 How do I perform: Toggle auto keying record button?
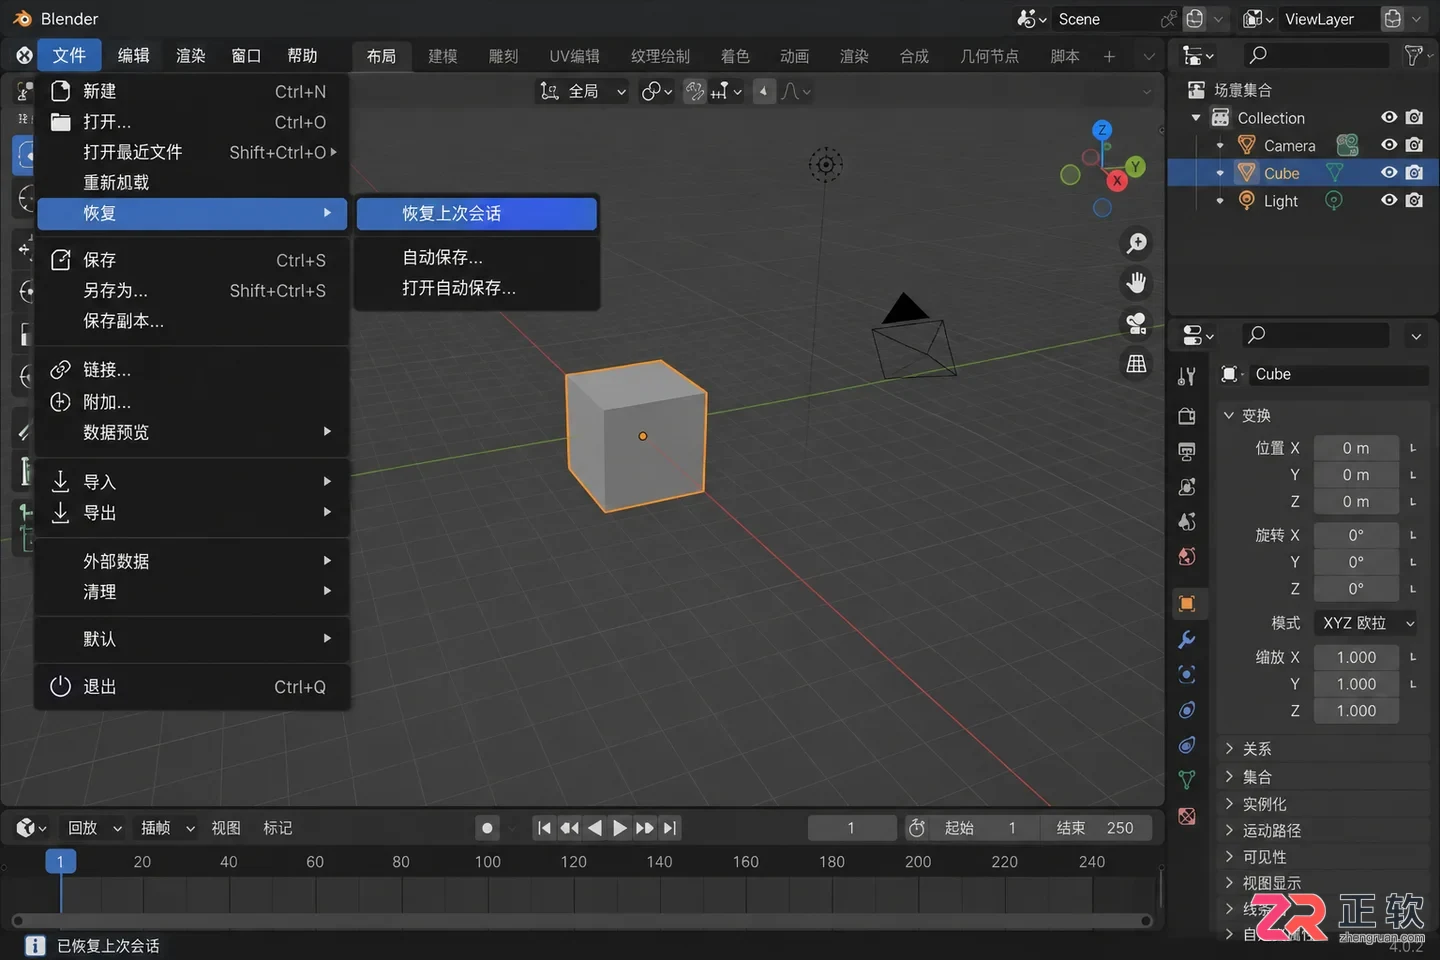pyautogui.click(x=487, y=828)
